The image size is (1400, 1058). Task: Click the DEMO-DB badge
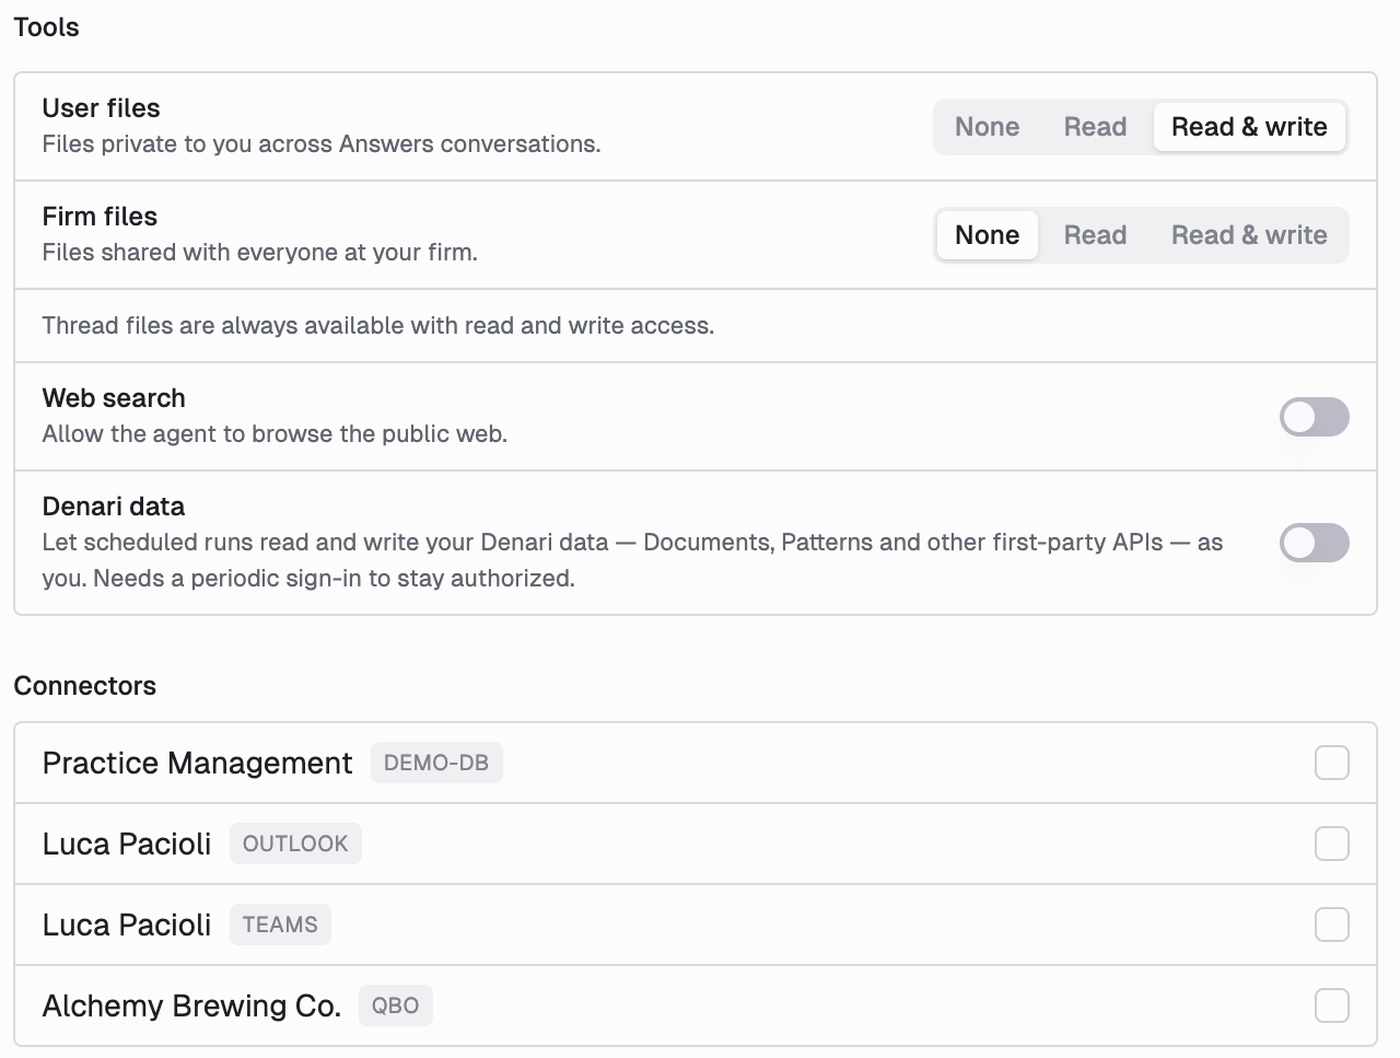(x=436, y=763)
